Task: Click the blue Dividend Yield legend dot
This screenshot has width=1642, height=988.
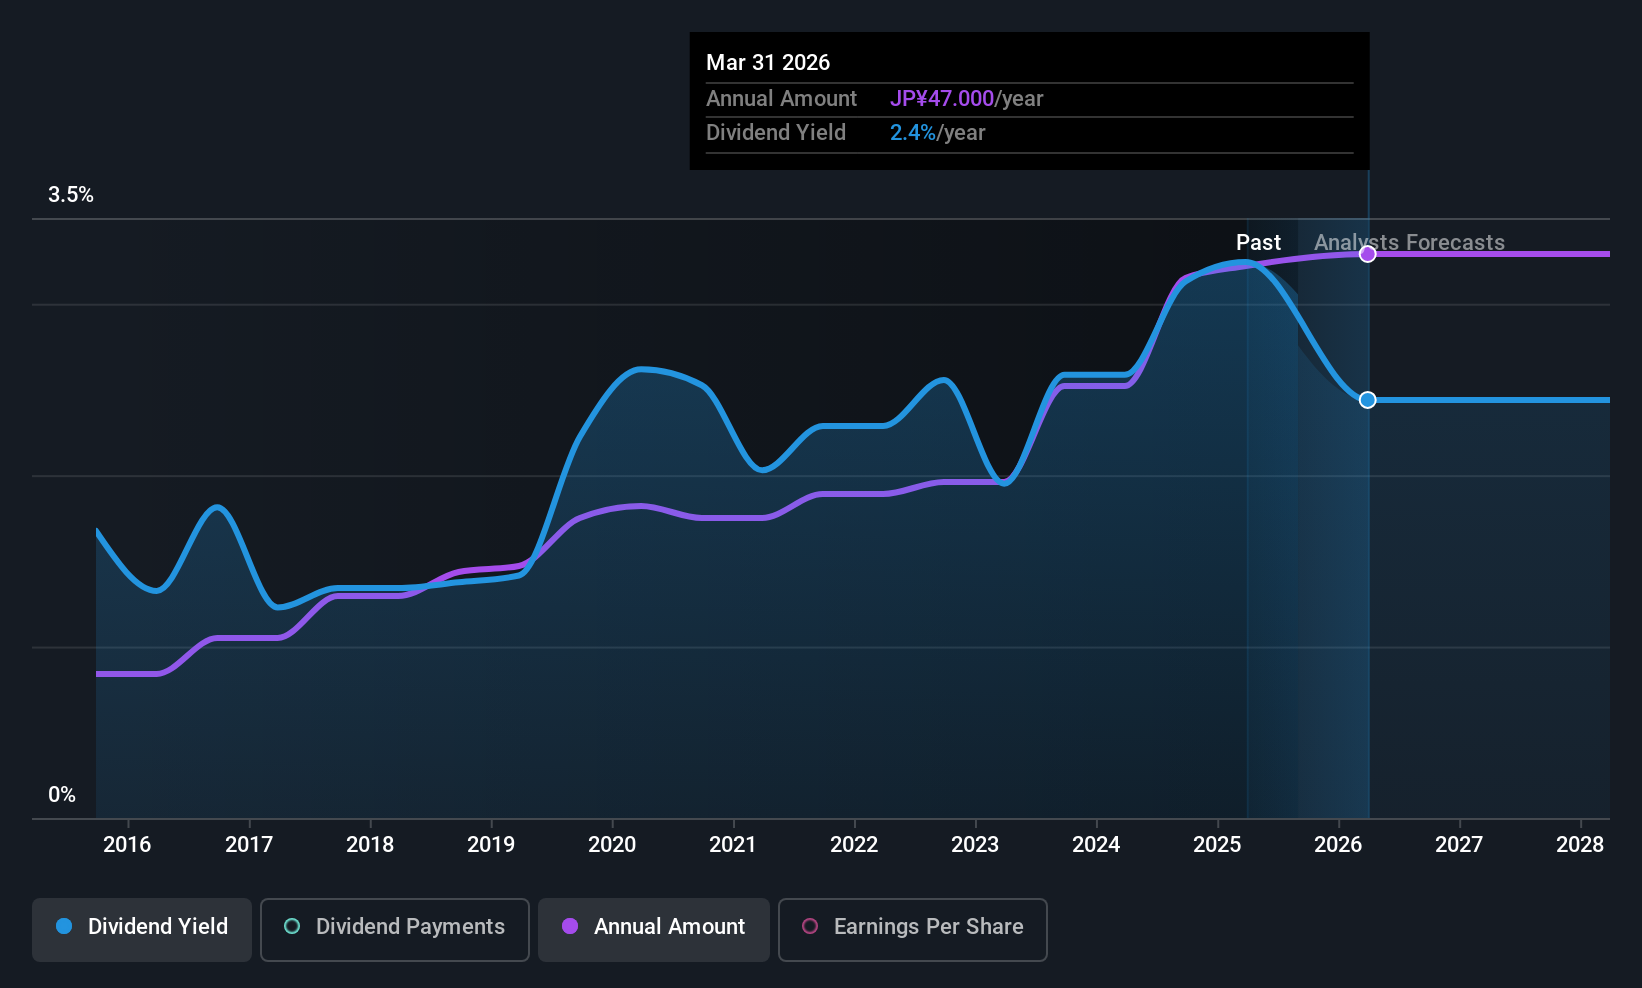Action: 64,927
